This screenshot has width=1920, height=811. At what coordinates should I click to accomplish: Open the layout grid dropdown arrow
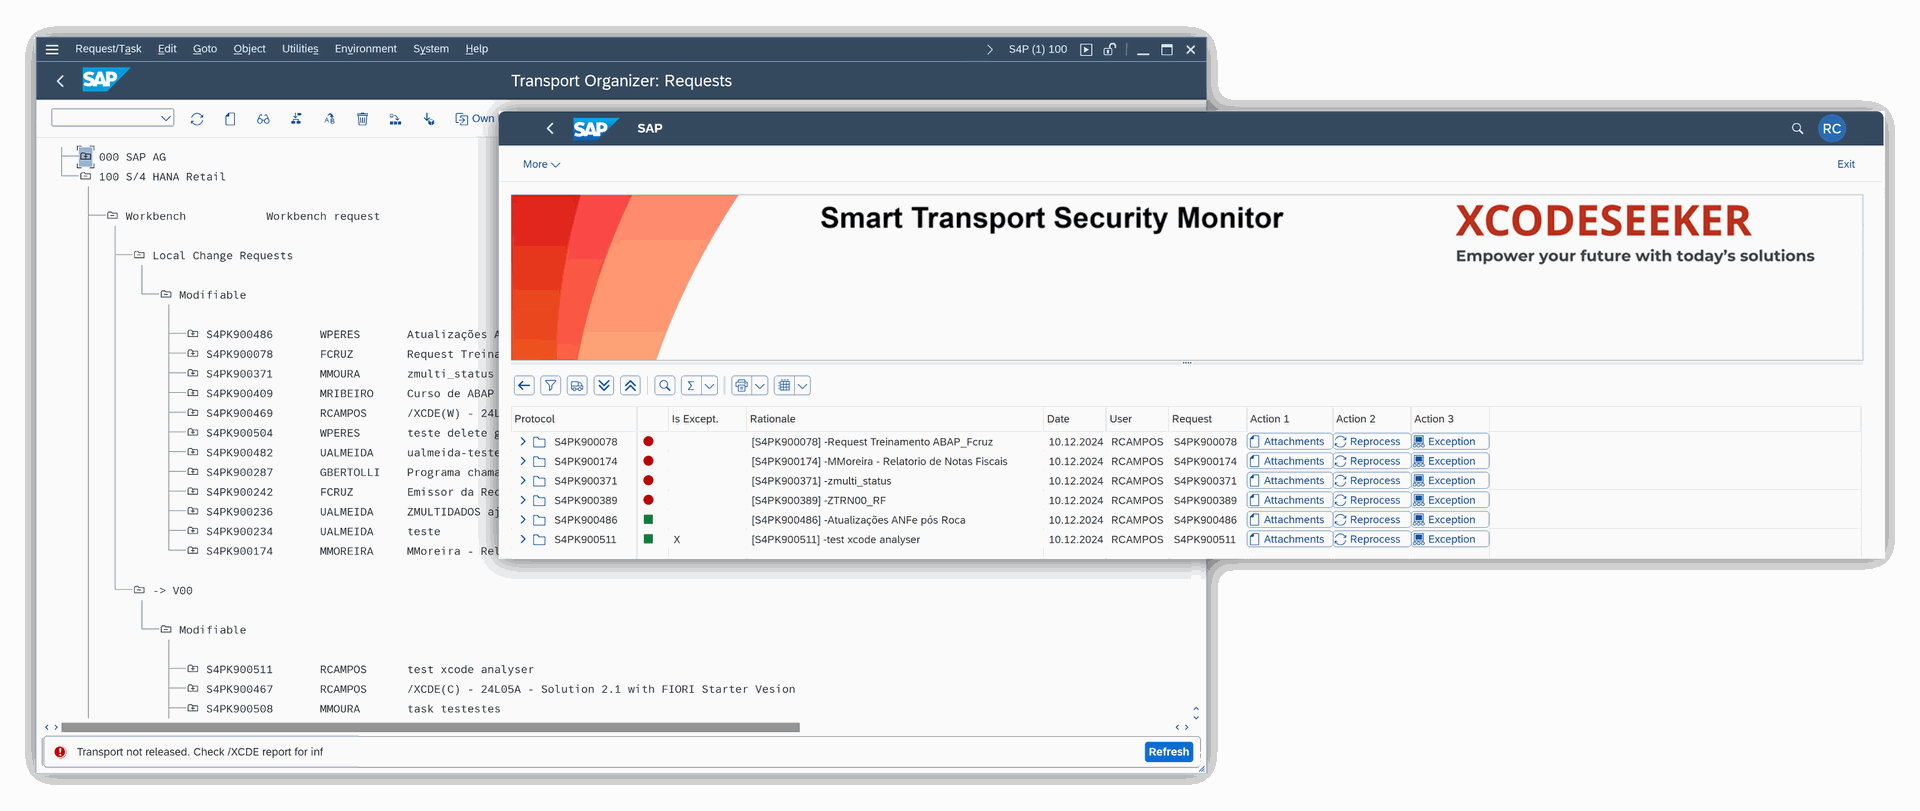tap(802, 386)
